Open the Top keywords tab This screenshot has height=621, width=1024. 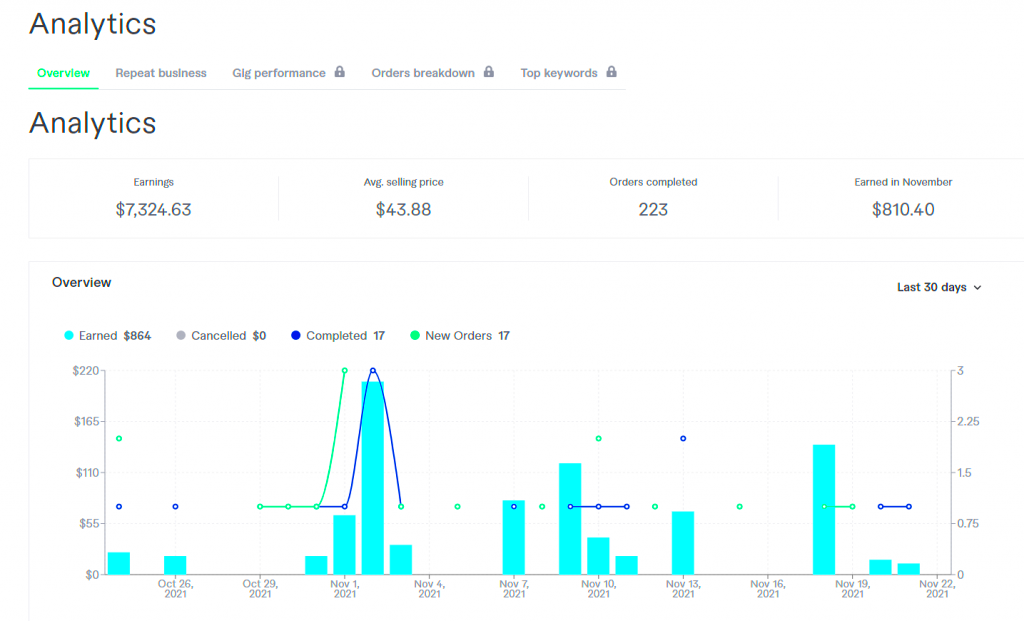pyautogui.click(x=558, y=73)
